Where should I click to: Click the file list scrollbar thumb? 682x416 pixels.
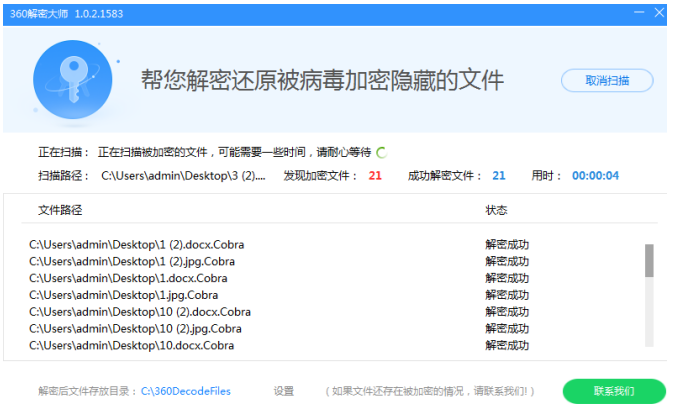(x=649, y=261)
